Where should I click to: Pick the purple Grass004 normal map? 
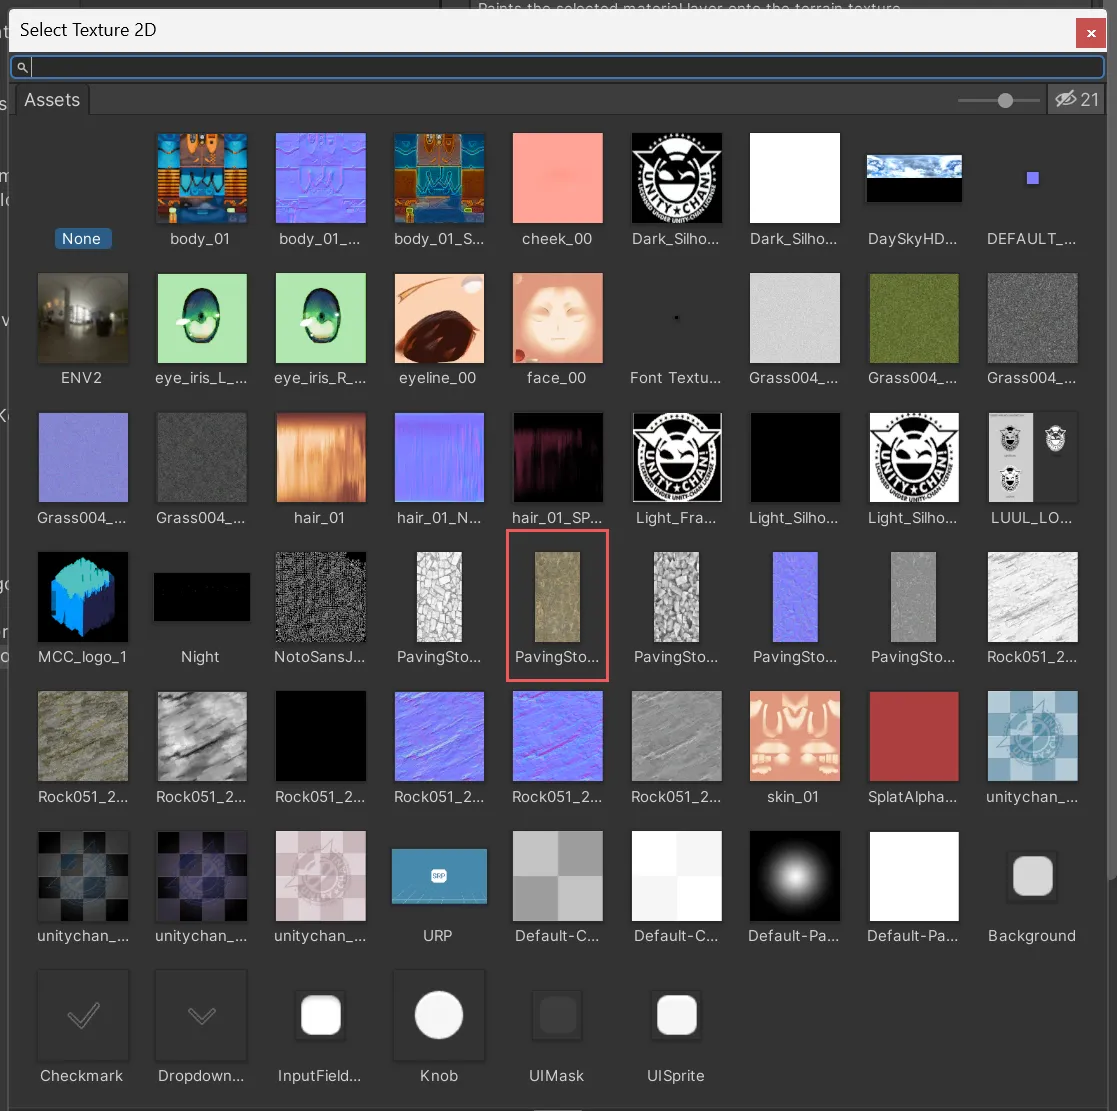tap(83, 457)
